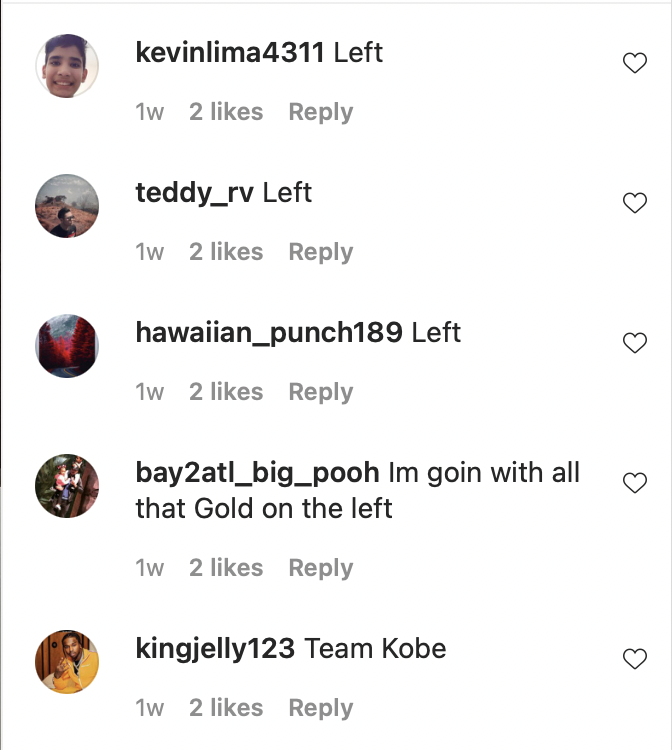This screenshot has width=672, height=750.
Task: View hawaiian_punch189's profile photo
Action: click(x=67, y=346)
